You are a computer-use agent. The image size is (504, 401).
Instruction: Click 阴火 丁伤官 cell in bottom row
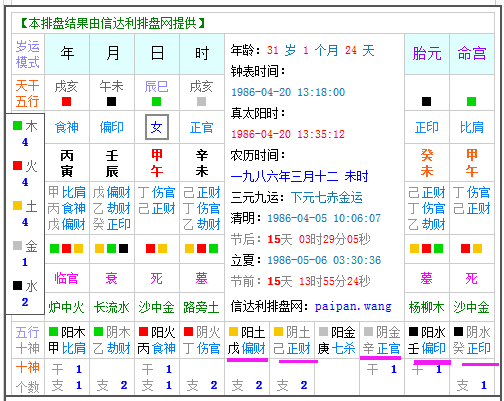point(202,340)
